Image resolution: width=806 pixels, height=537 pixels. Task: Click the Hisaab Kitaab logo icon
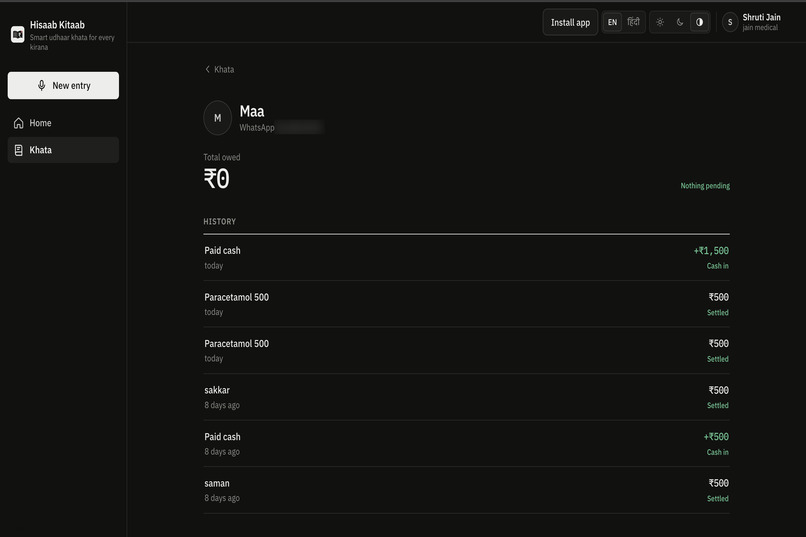pyautogui.click(x=17, y=34)
